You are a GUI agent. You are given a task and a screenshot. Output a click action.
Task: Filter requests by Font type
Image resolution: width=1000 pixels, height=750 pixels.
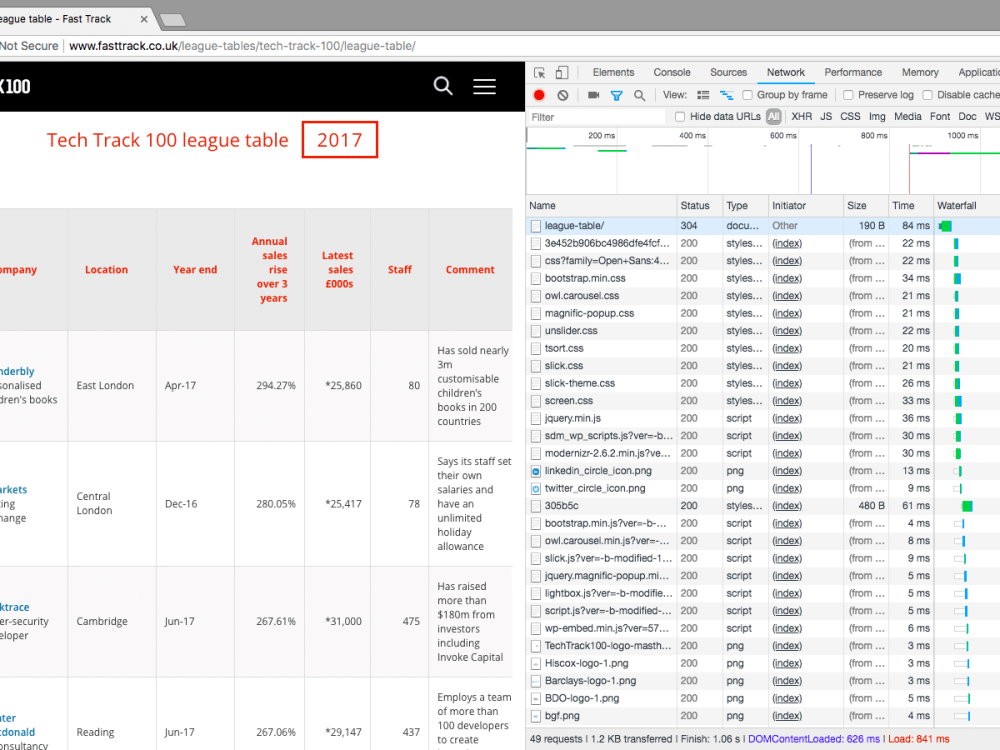tap(939, 117)
